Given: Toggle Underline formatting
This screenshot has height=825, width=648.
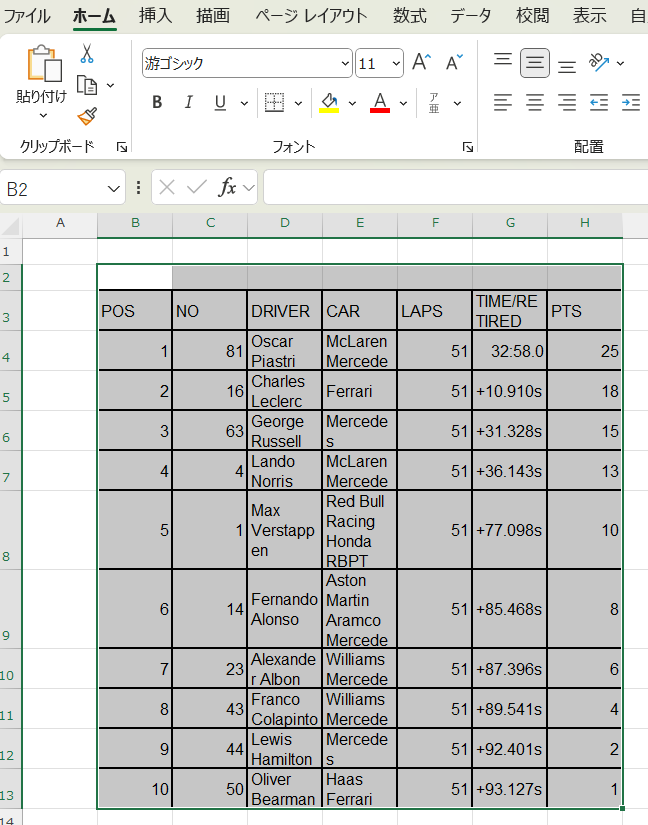Looking at the screenshot, I should point(220,103).
